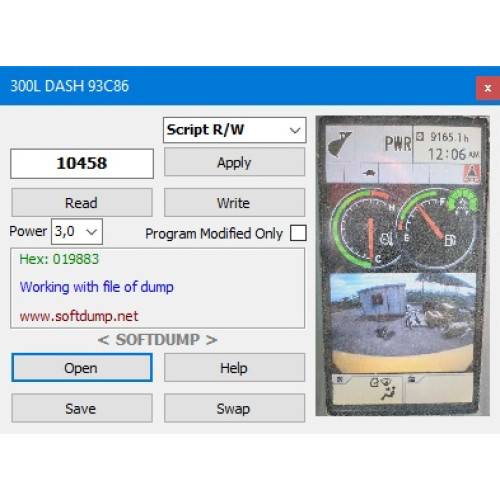Click the Write button
Screen dimensions: 500x500
[x=234, y=203]
